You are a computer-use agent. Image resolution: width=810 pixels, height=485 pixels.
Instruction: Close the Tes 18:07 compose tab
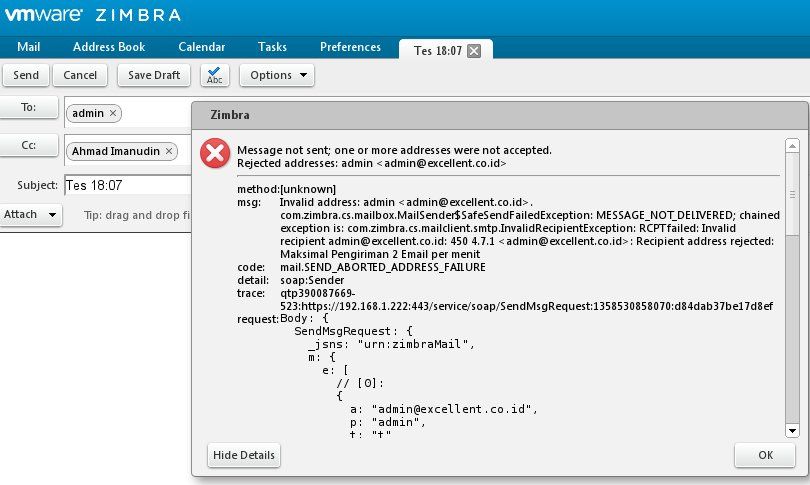[474, 51]
